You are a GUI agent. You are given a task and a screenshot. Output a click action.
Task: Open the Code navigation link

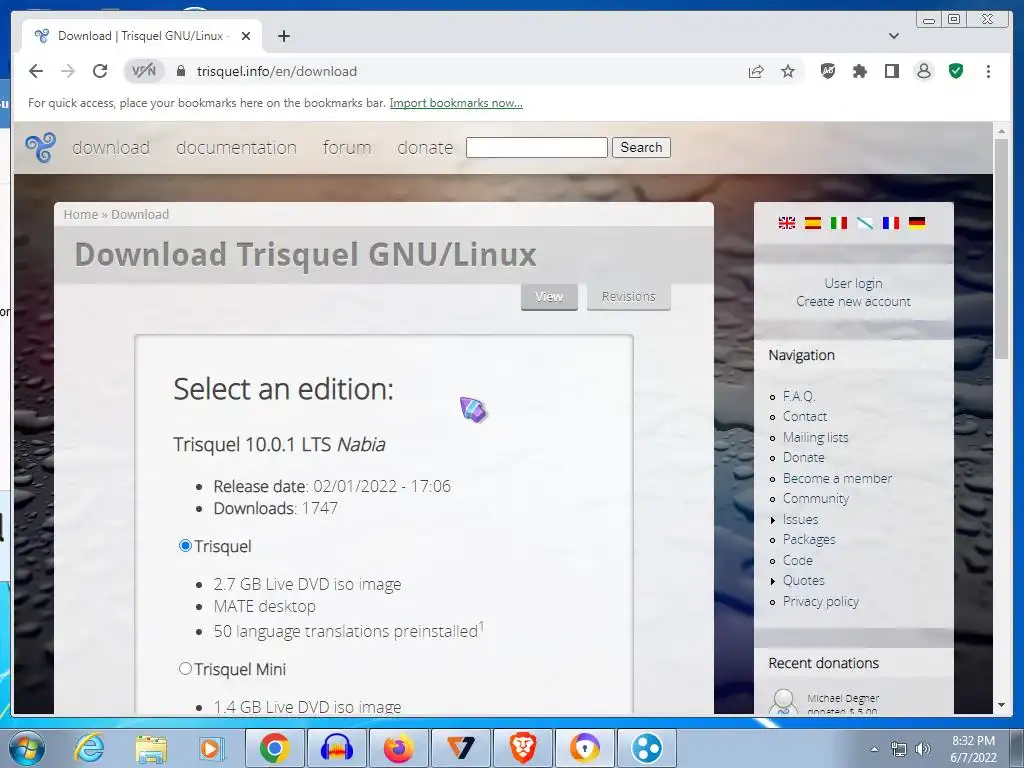(798, 560)
